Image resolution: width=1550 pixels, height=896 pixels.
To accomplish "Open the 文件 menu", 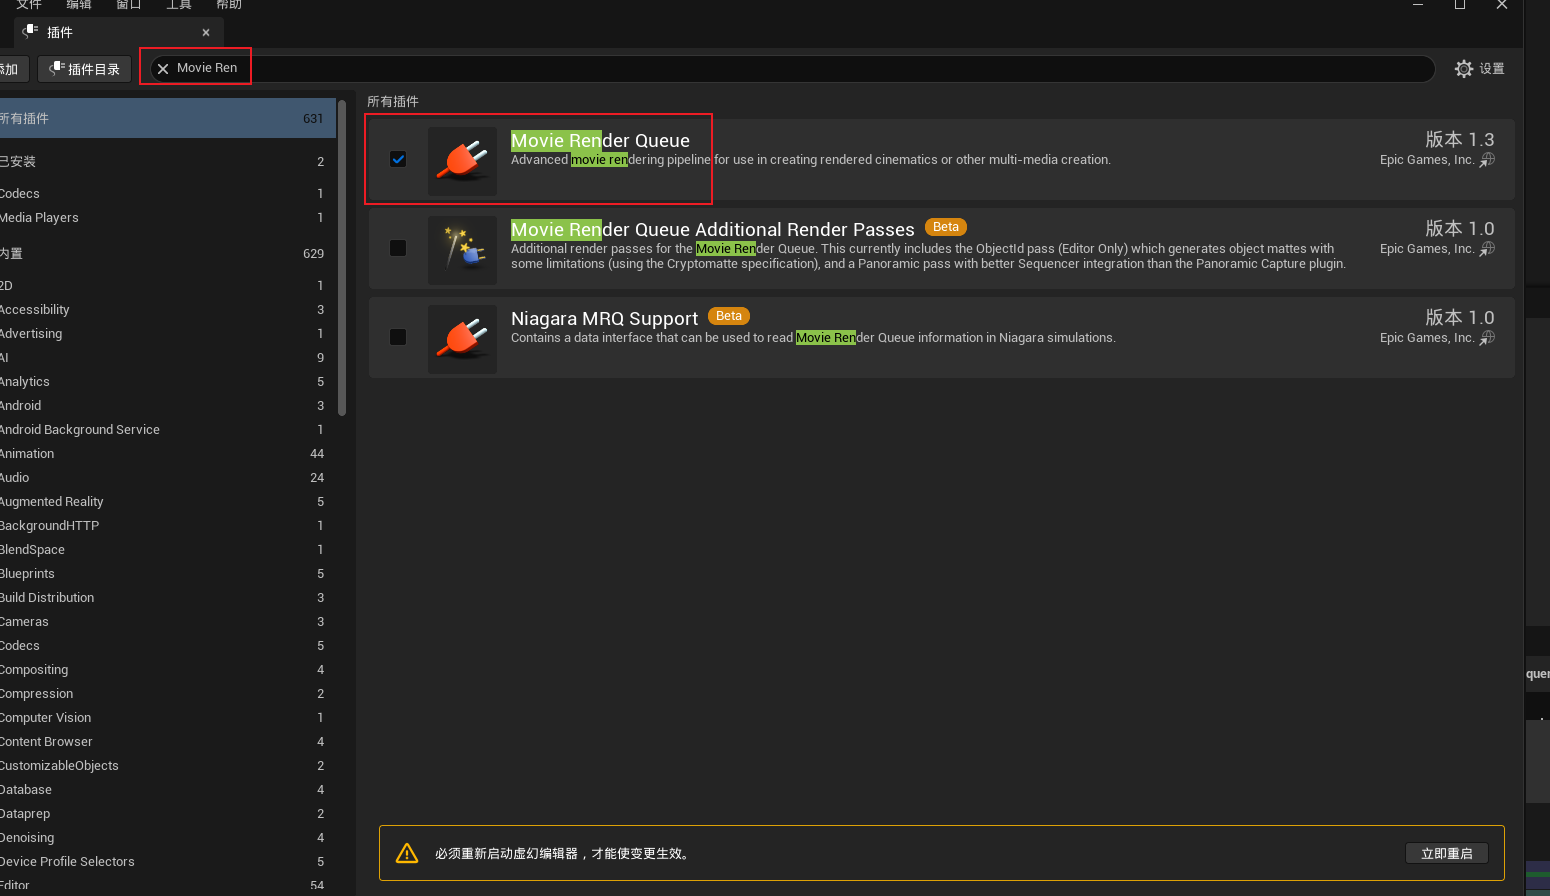I will tap(29, 5).
